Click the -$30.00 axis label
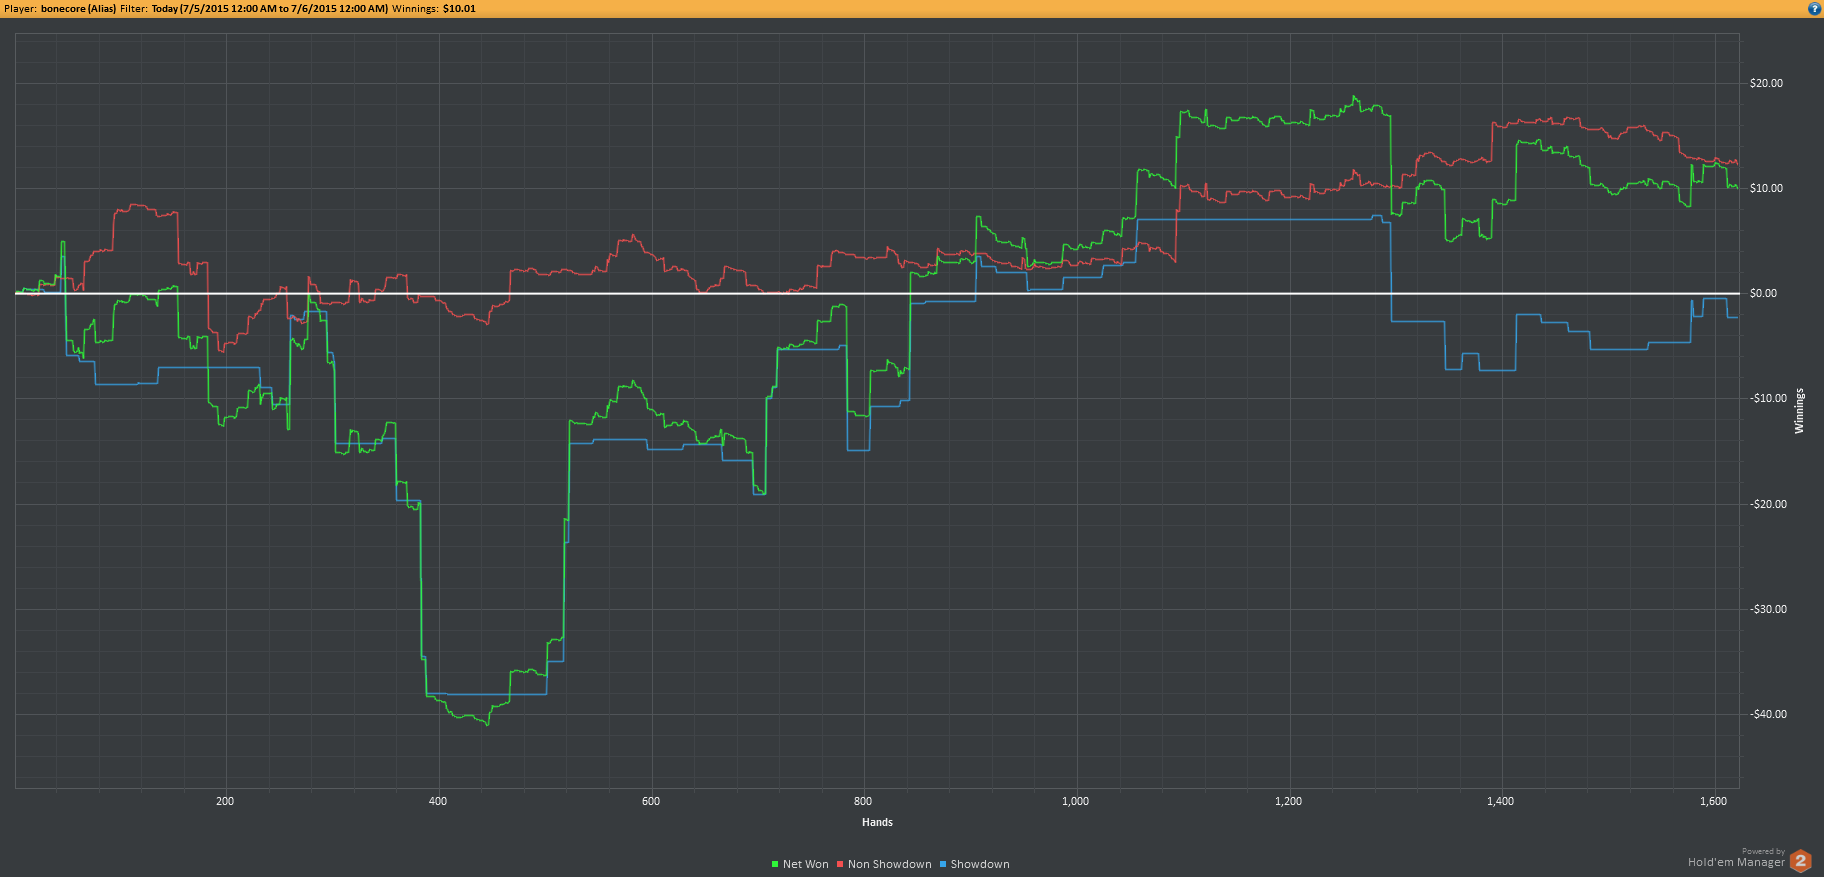This screenshot has width=1824, height=877. point(1768,609)
